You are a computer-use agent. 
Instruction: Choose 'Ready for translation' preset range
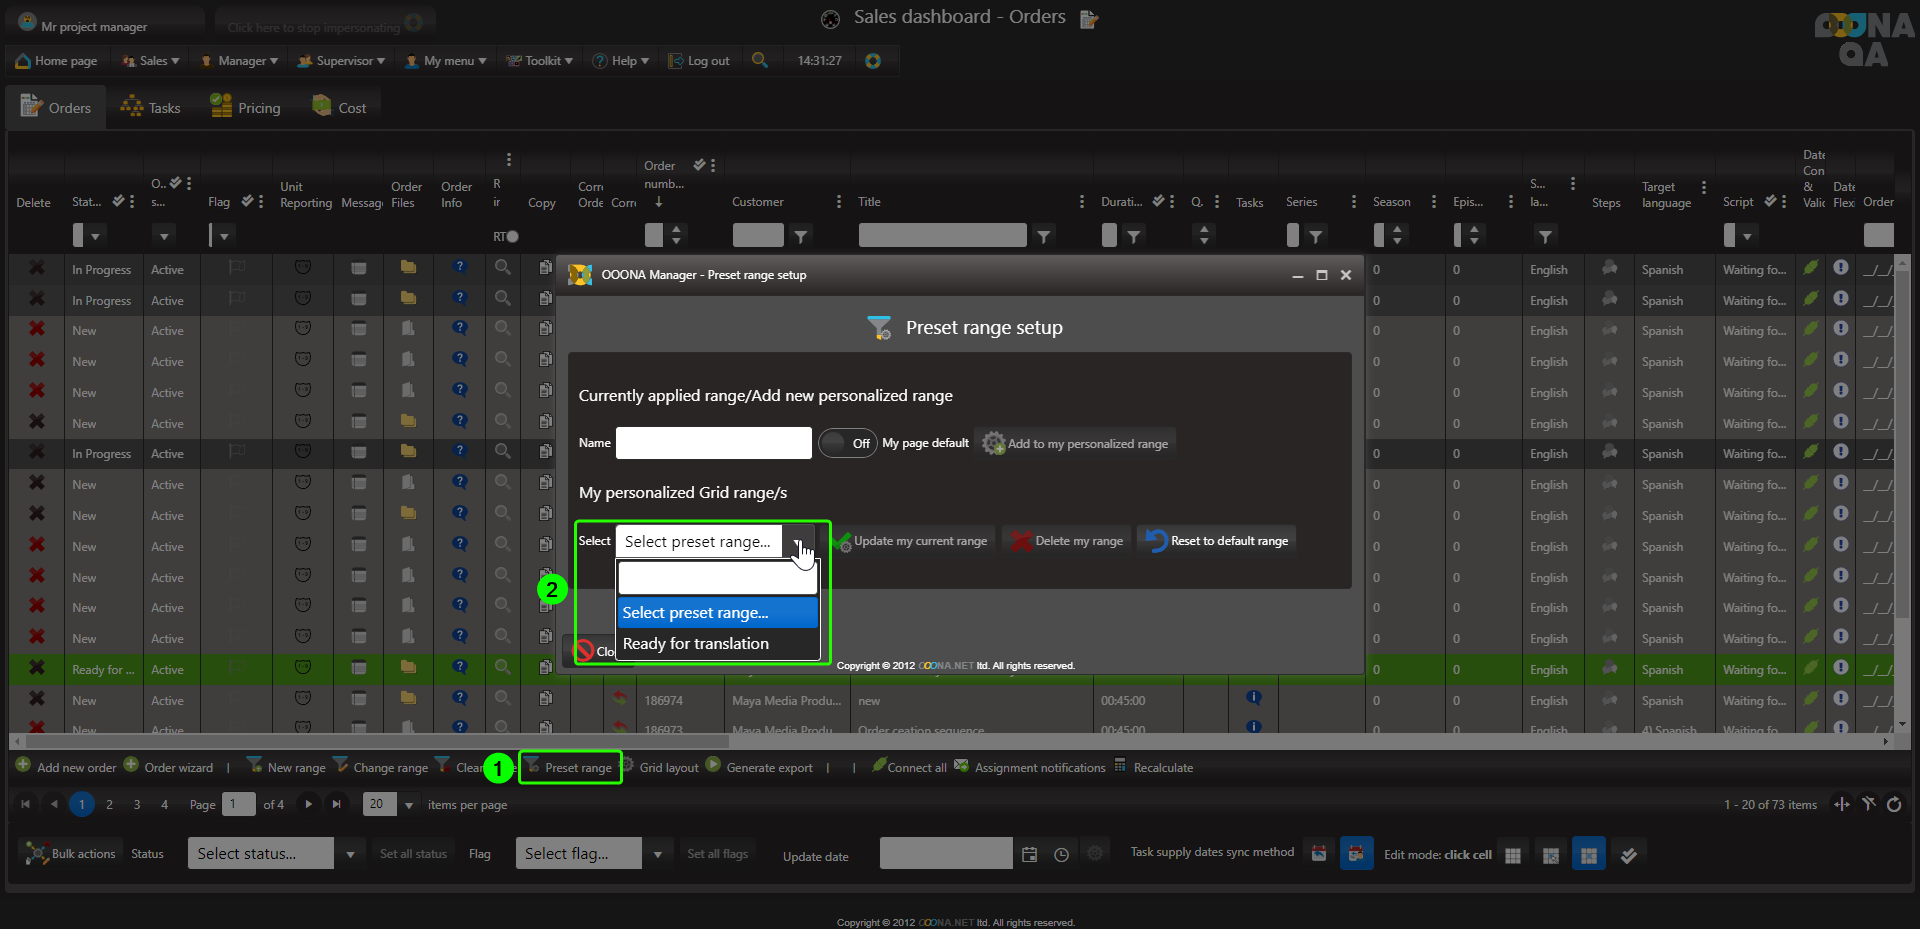click(x=696, y=644)
